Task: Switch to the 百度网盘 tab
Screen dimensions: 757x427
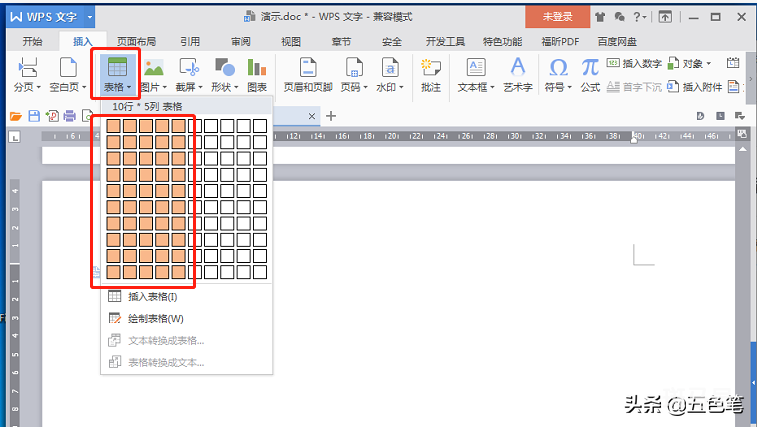Action: 617,42
